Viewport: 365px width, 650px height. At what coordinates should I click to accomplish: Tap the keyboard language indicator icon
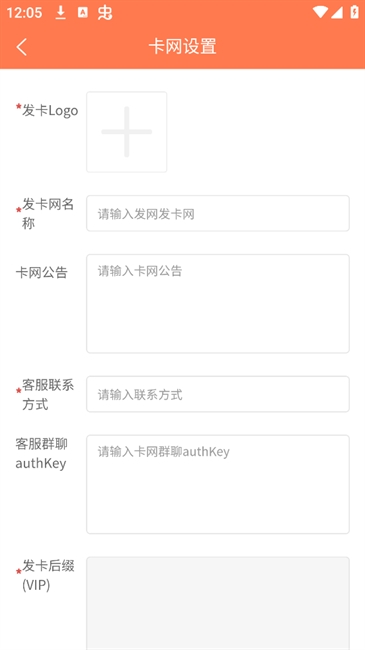tap(83, 13)
